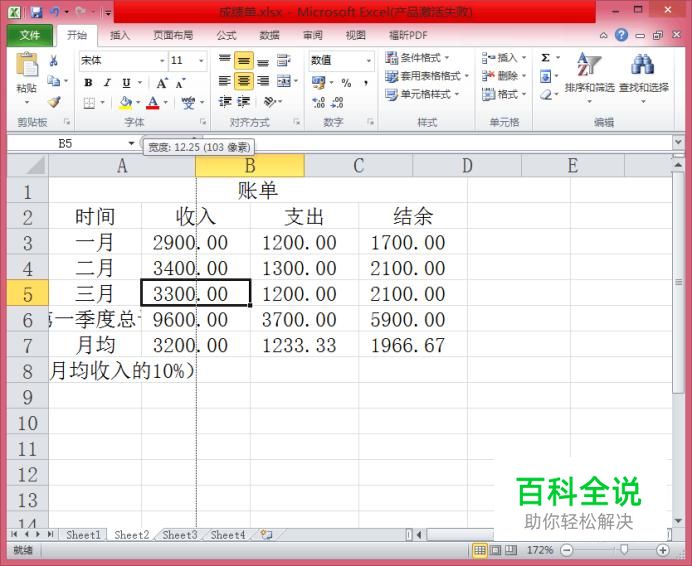This screenshot has width=692, height=566.
Task: Expand Cell Styles (单元格样式)
Action: (422, 94)
